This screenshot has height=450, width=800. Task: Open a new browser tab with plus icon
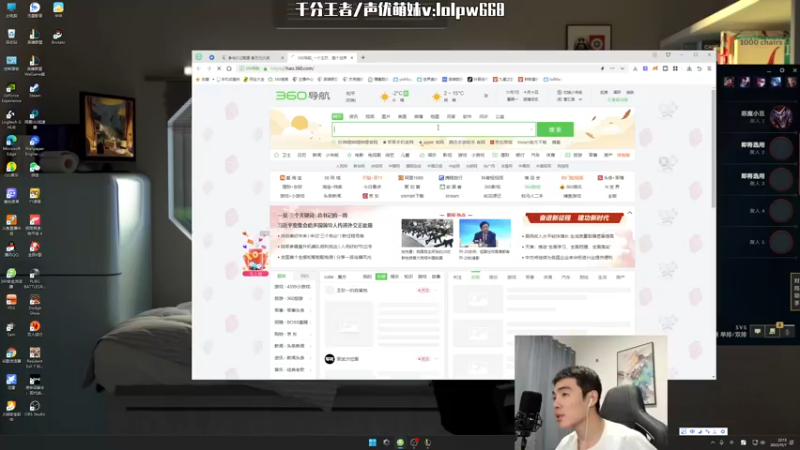(x=363, y=58)
